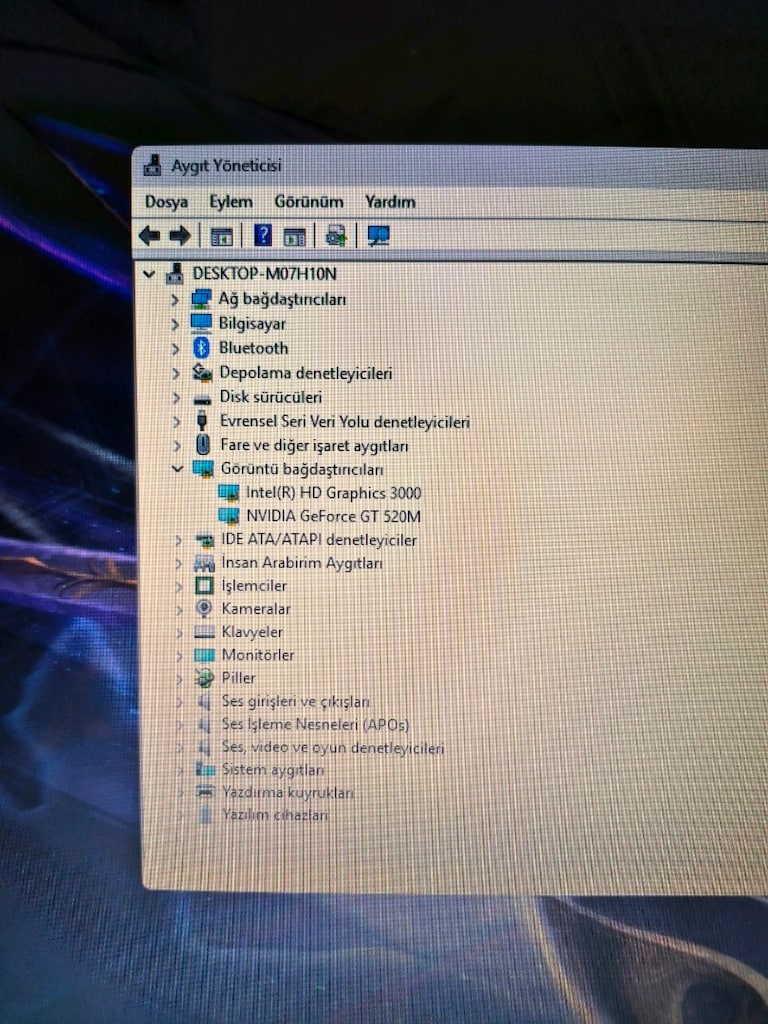Click the show/hide console tree toolbar icon
Viewport: 768px width, 1024px height.
coord(222,236)
